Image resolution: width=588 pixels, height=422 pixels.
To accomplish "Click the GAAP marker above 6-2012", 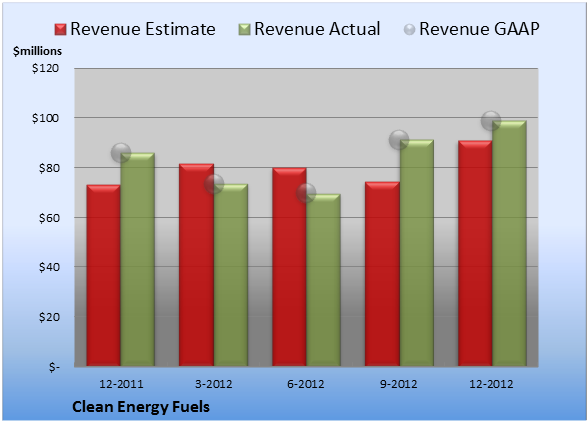I will tap(306, 193).
